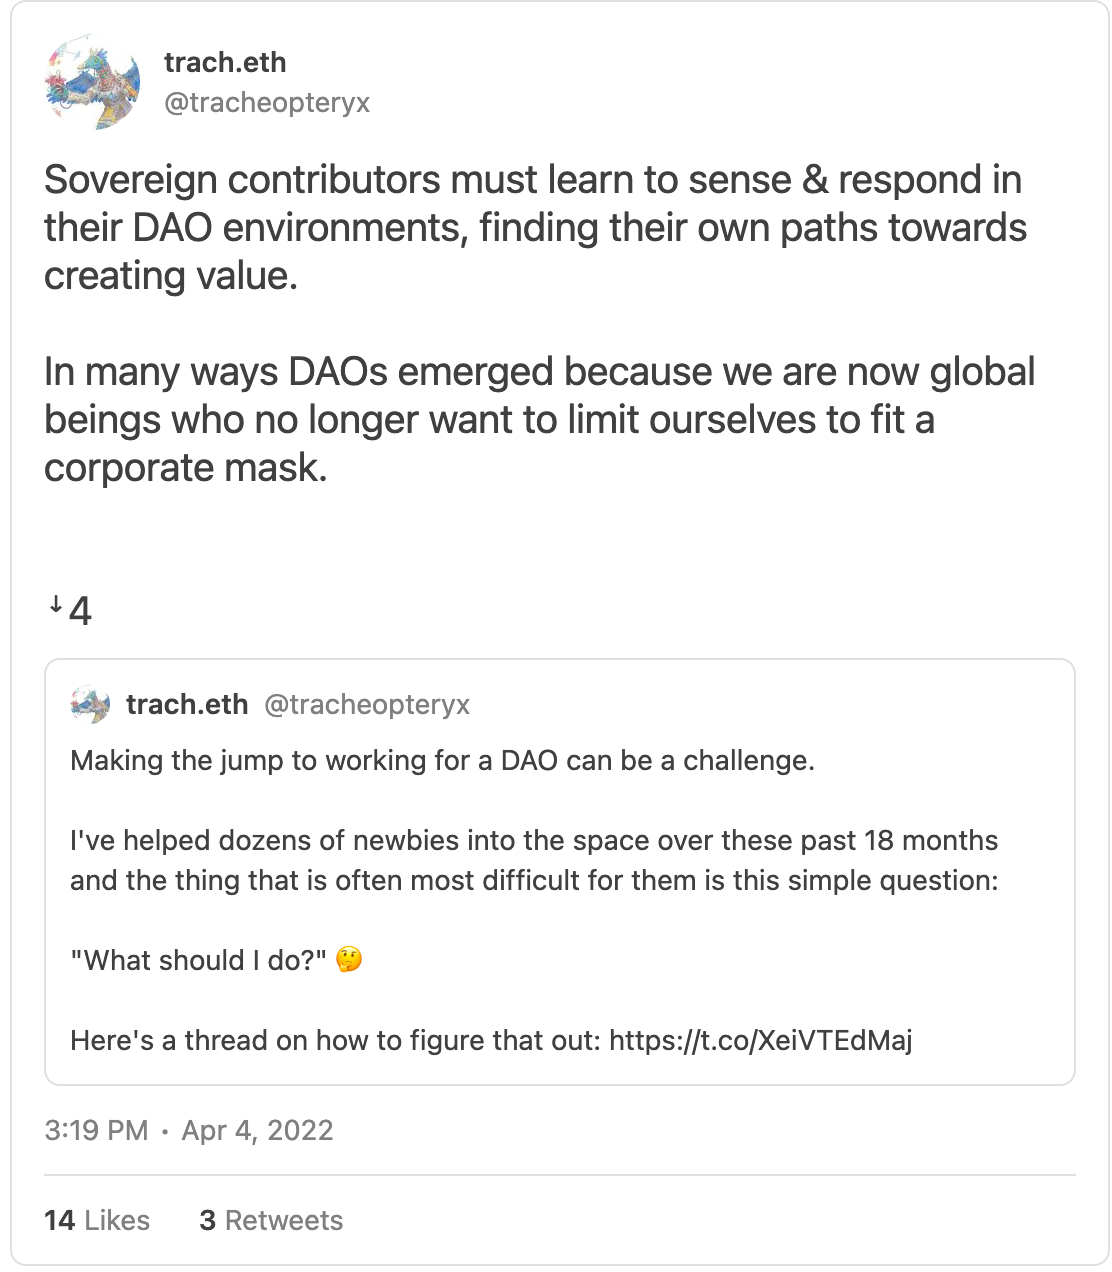Open quoted tweet via 'Making the jump' line
This screenshot has height=1272, width=1112.
coord(442,760)
